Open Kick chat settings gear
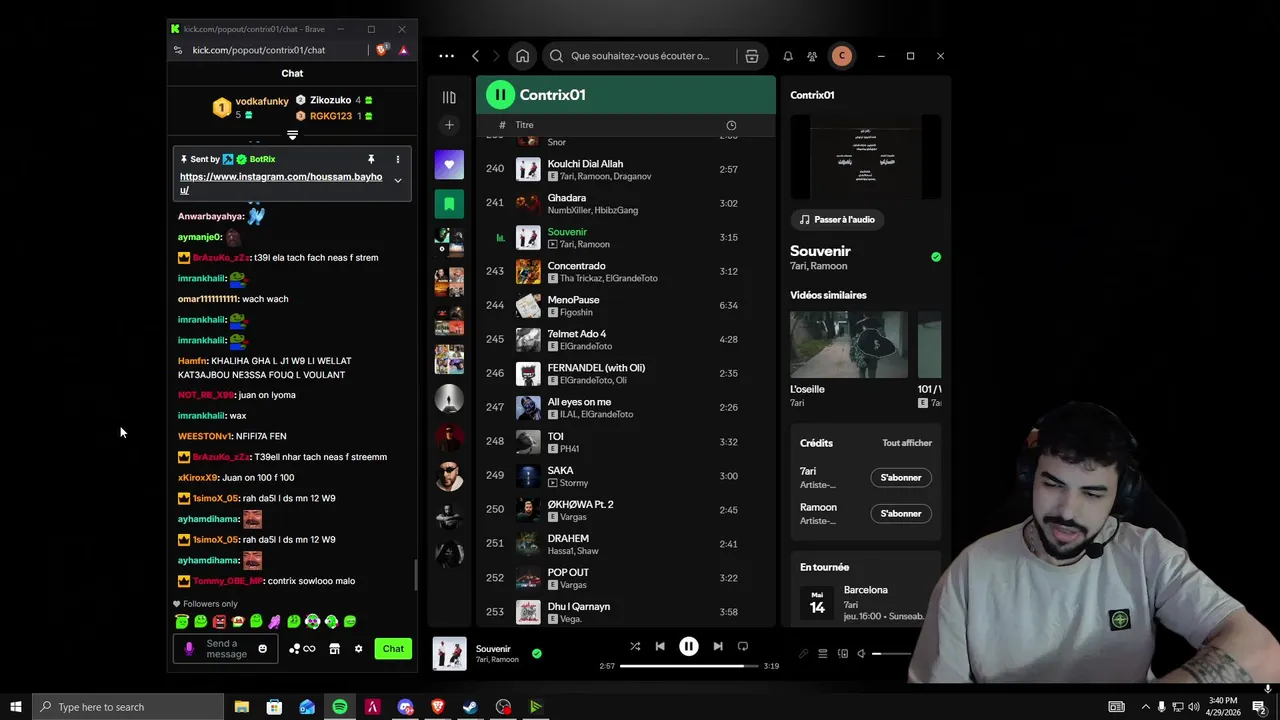 (x=358, y=649)
